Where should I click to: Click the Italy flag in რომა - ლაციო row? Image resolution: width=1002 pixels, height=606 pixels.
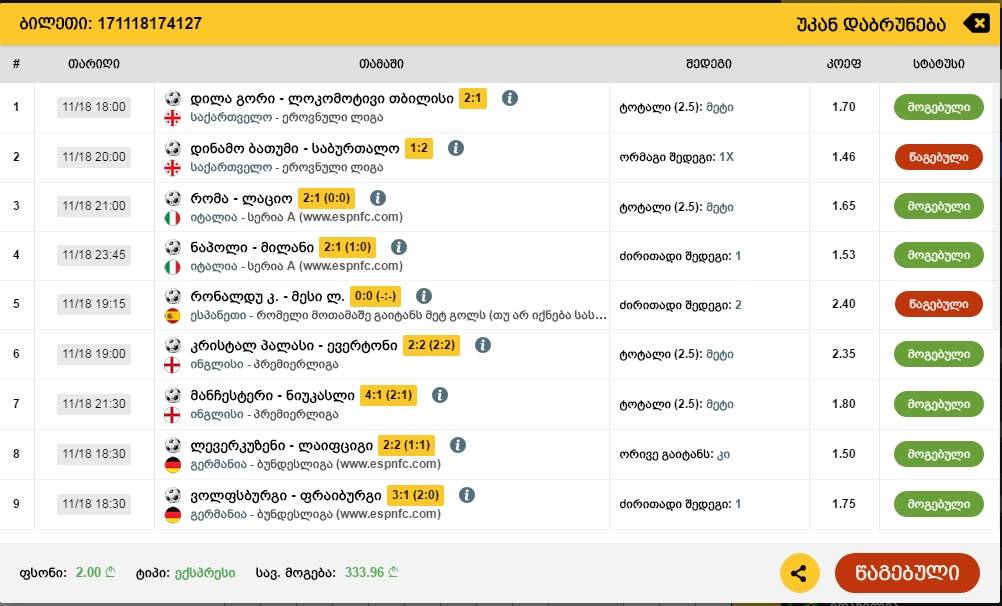[x=173, y=218]
